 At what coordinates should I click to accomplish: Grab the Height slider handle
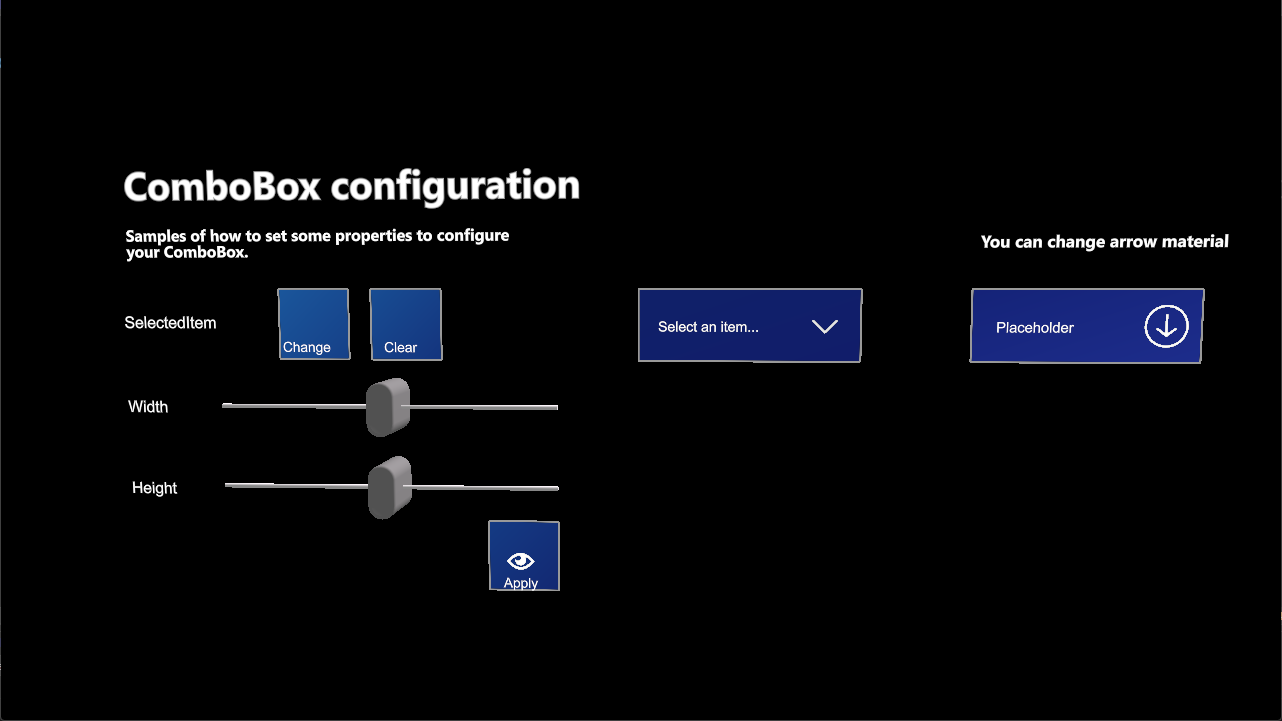[x=388, y=488]
